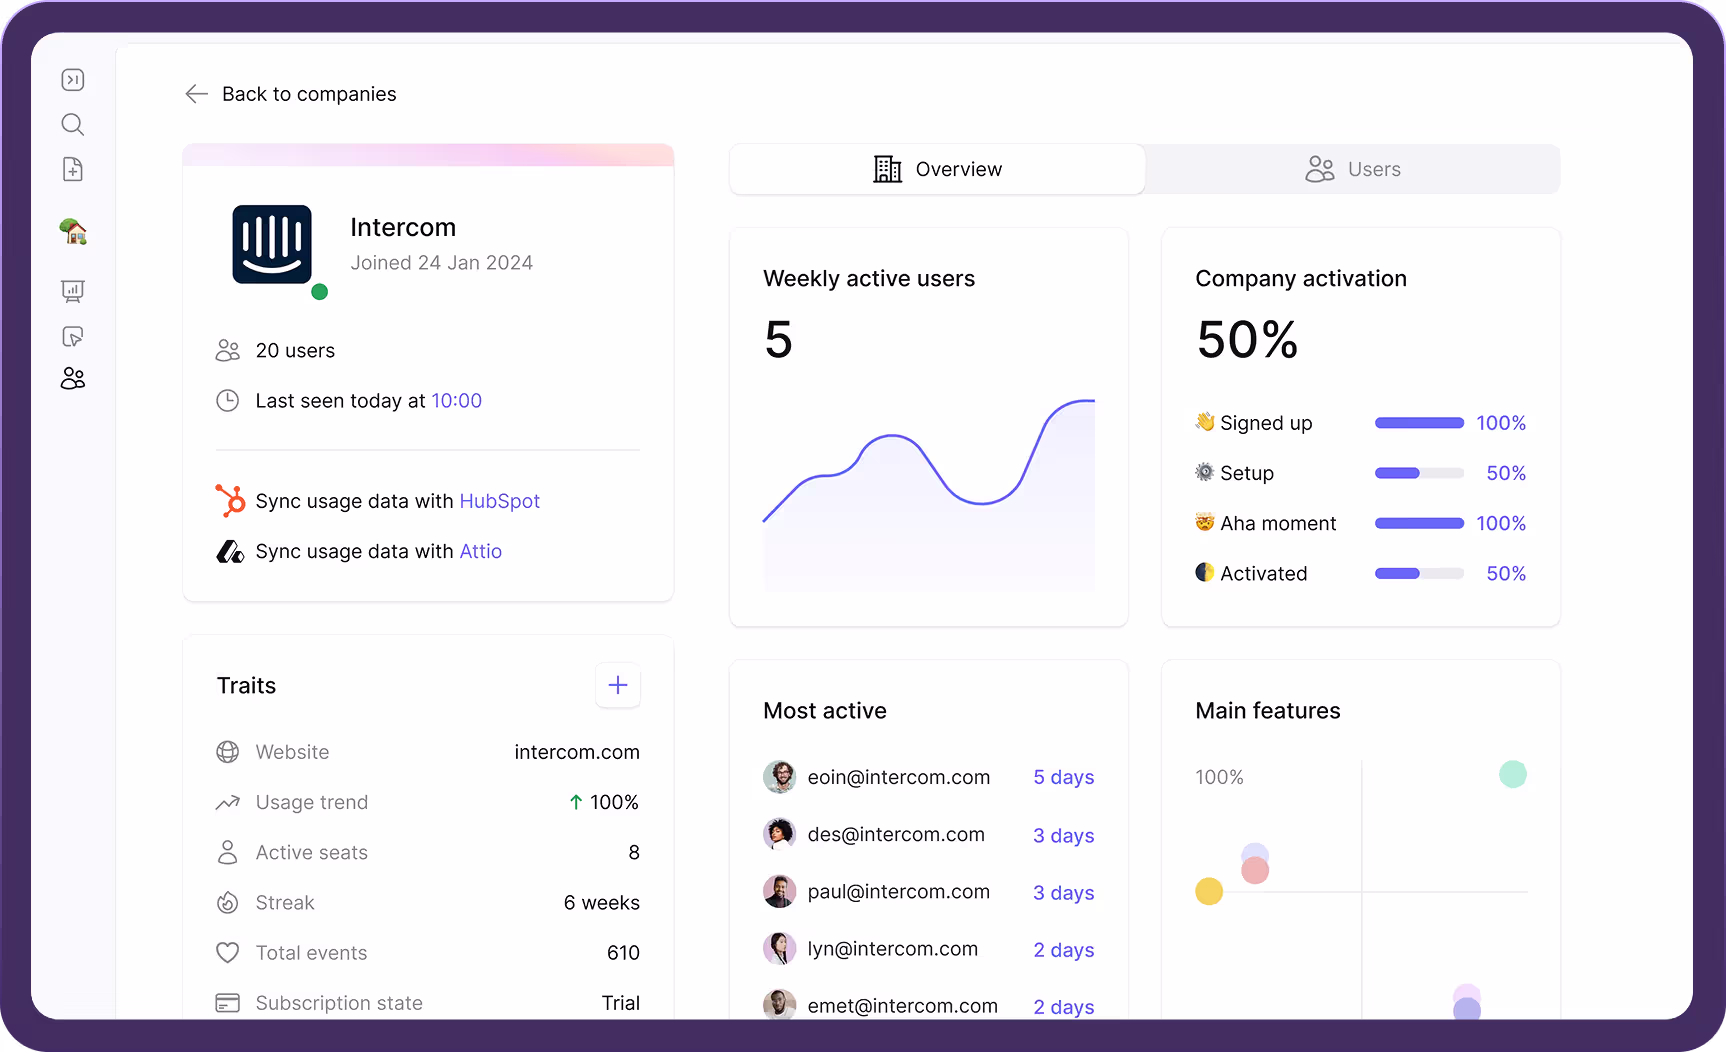Click avatar of lyn@intercom.com
The image size is (1726, 1052).
tap(780, 948)
